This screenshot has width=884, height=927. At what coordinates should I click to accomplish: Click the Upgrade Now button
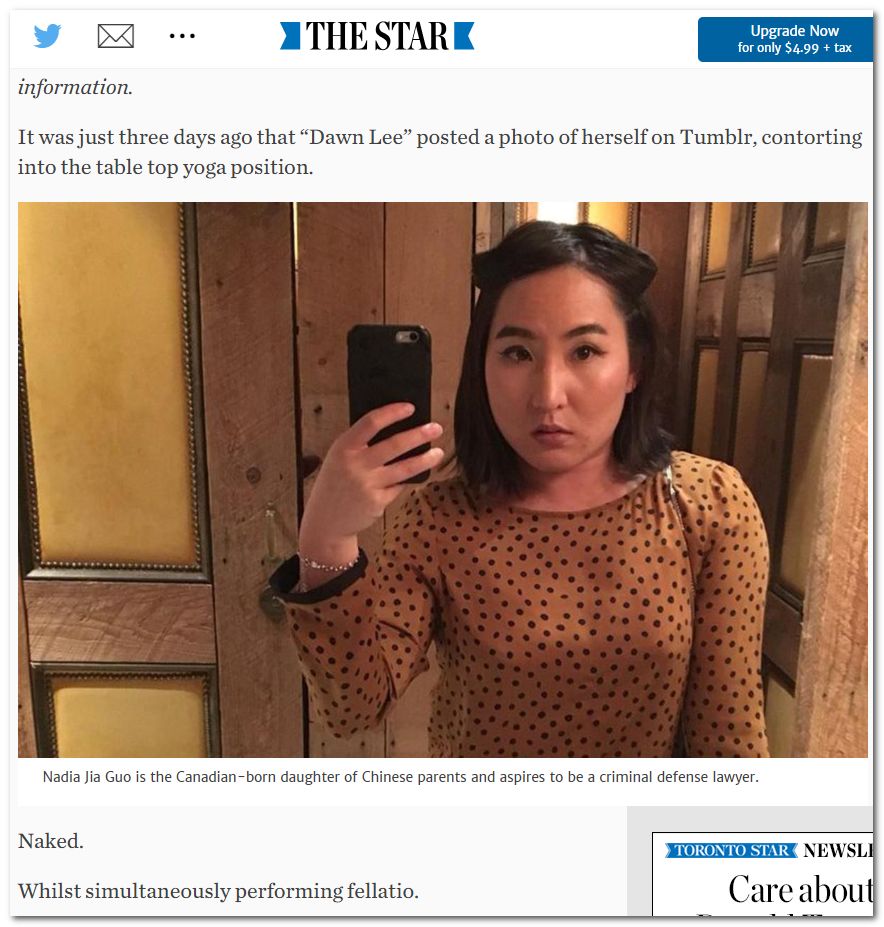[785, 39]
